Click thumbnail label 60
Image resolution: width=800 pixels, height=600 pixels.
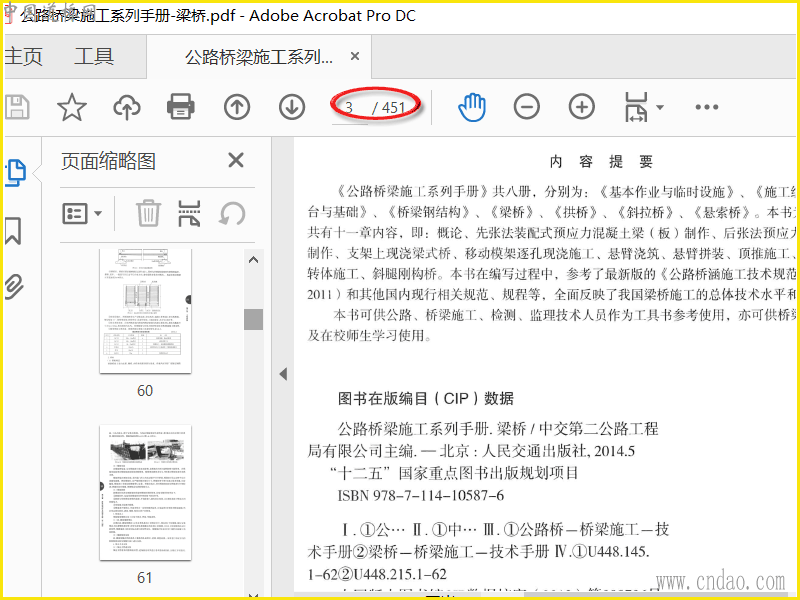(x=145, y=391)
